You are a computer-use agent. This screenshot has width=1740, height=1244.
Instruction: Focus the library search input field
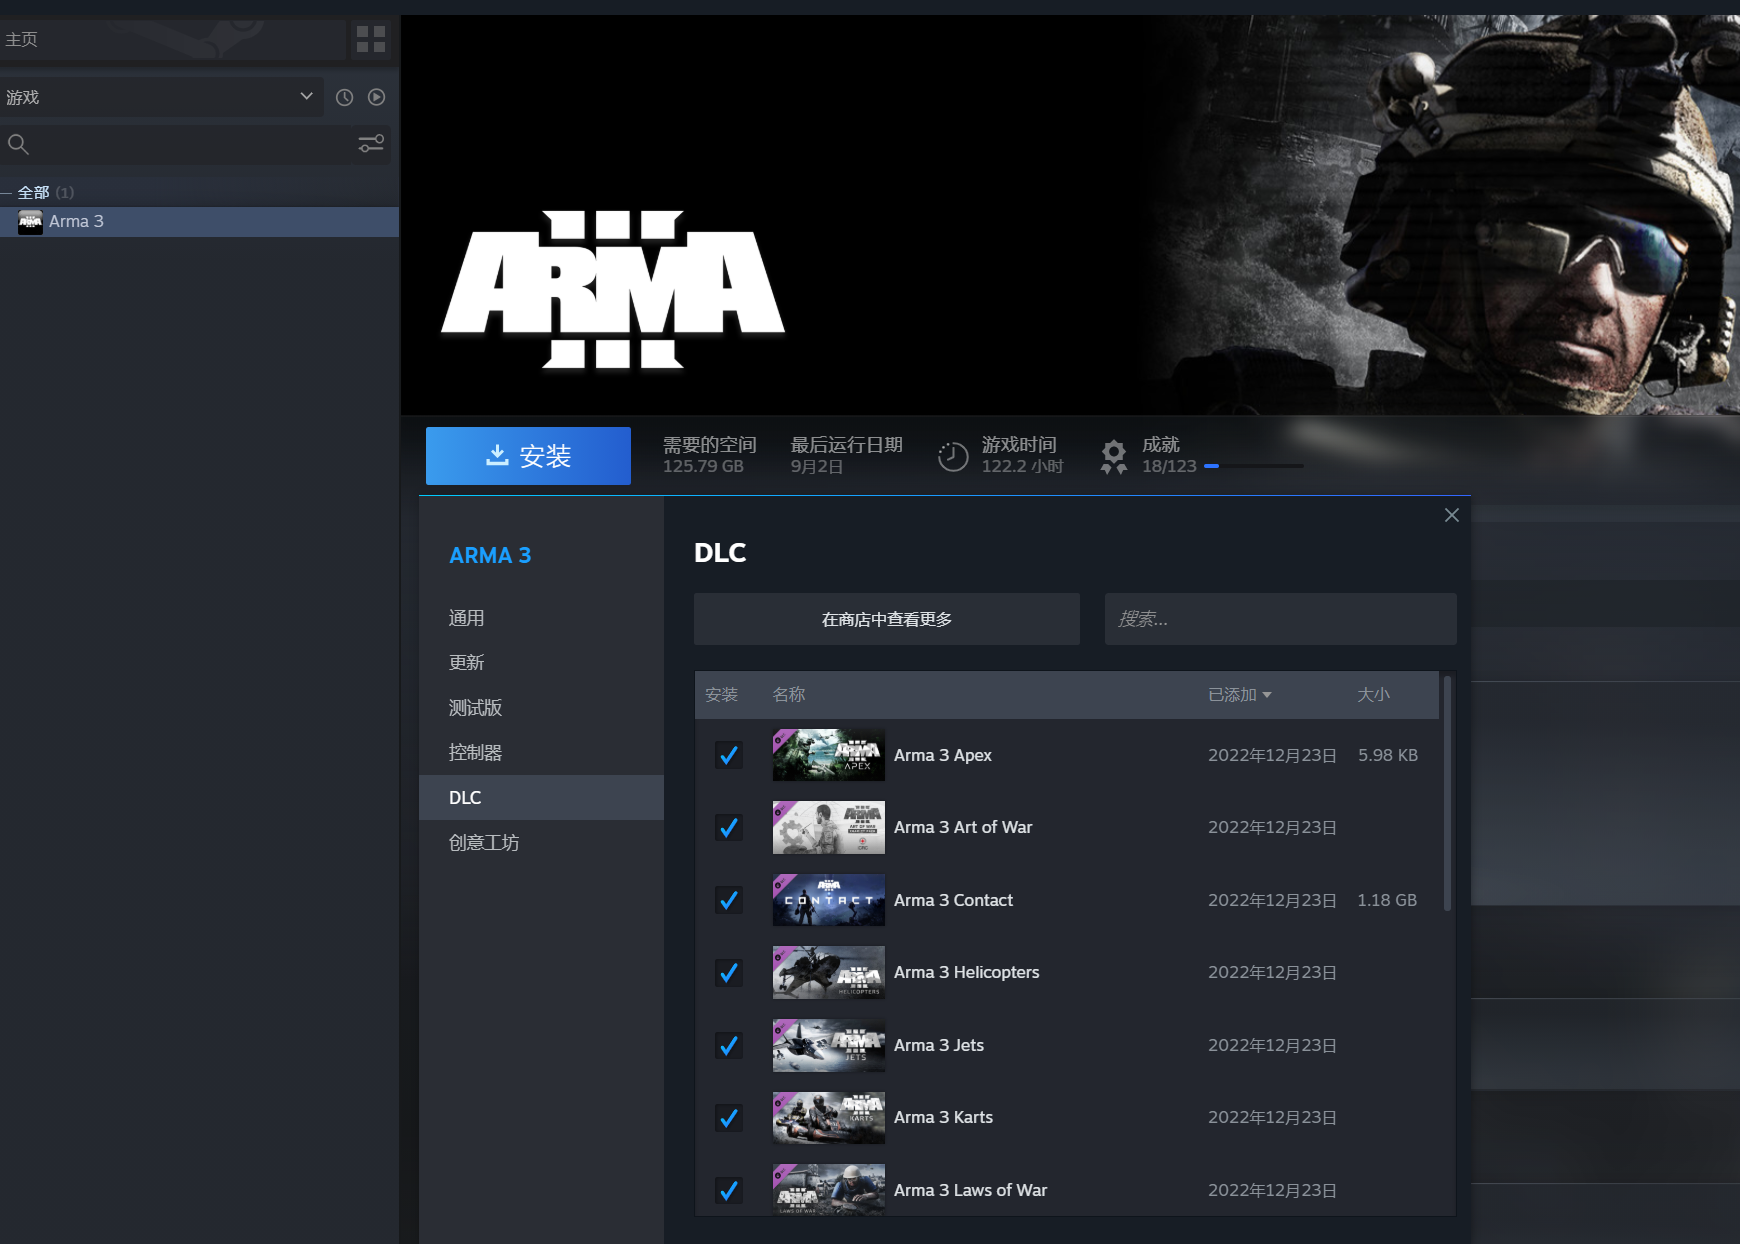(x=190, y=144)
